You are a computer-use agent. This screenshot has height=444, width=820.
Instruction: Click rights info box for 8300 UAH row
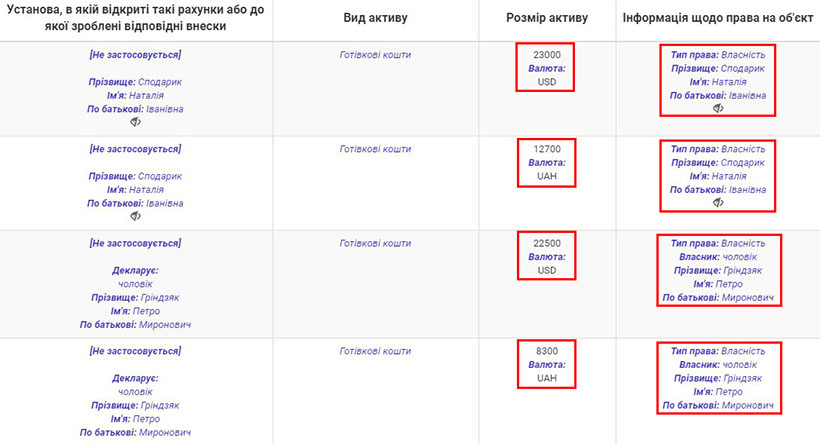pos(718,379)
